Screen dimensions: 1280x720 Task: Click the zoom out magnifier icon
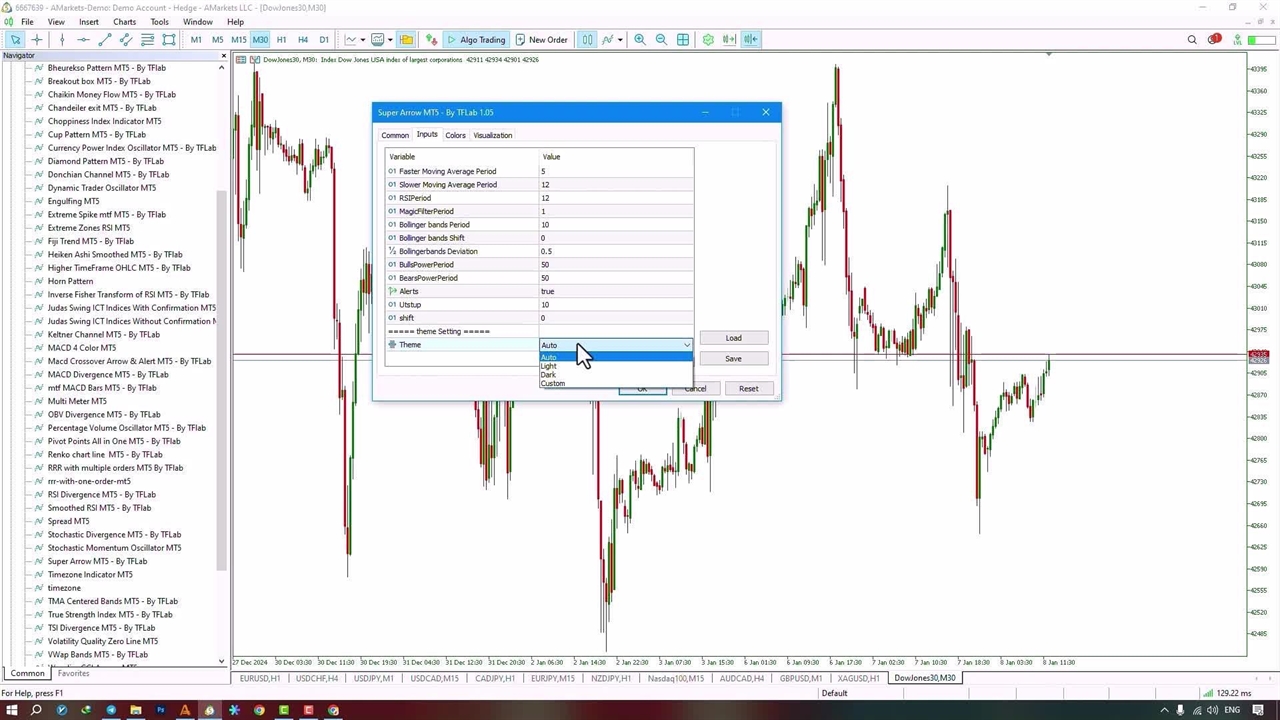661,40
